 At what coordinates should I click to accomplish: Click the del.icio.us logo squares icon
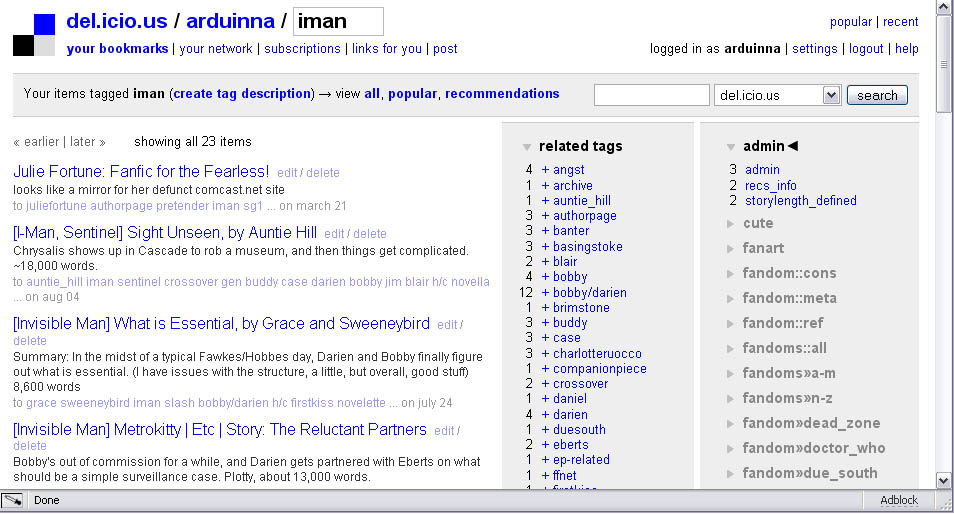point(34,35)
